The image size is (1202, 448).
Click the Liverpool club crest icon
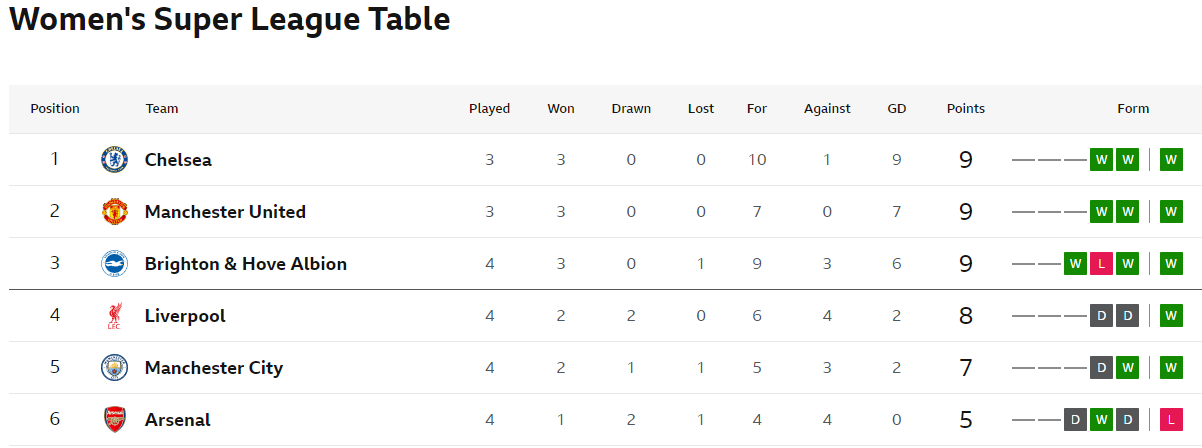click(x=115, y=316)
